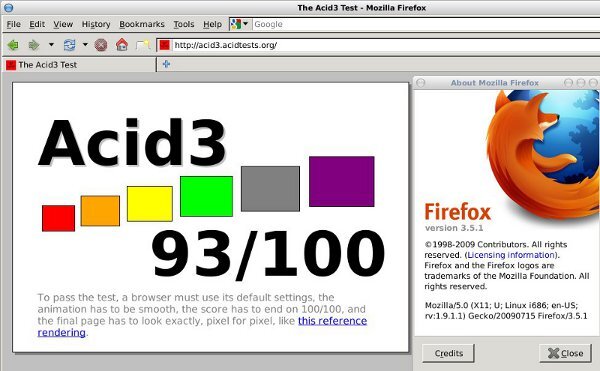Open the Help menu

coord(212,24)
